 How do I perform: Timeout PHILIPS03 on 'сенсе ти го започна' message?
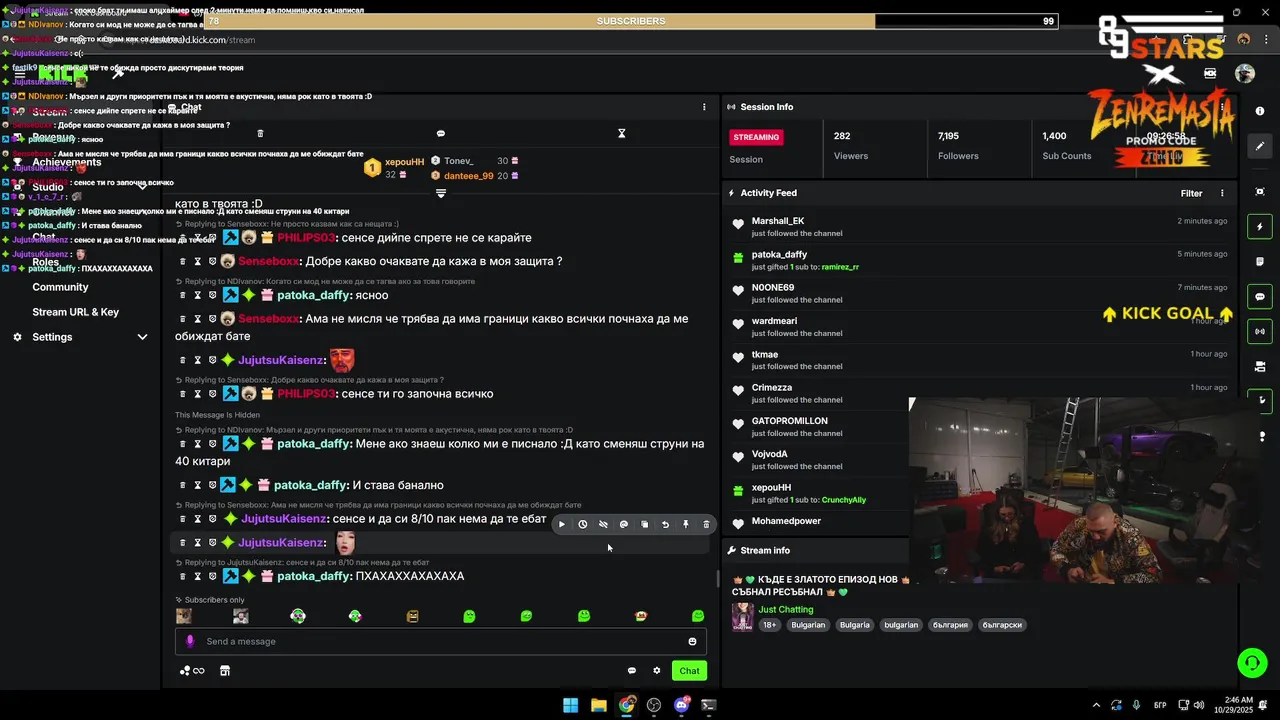(197, 394)
